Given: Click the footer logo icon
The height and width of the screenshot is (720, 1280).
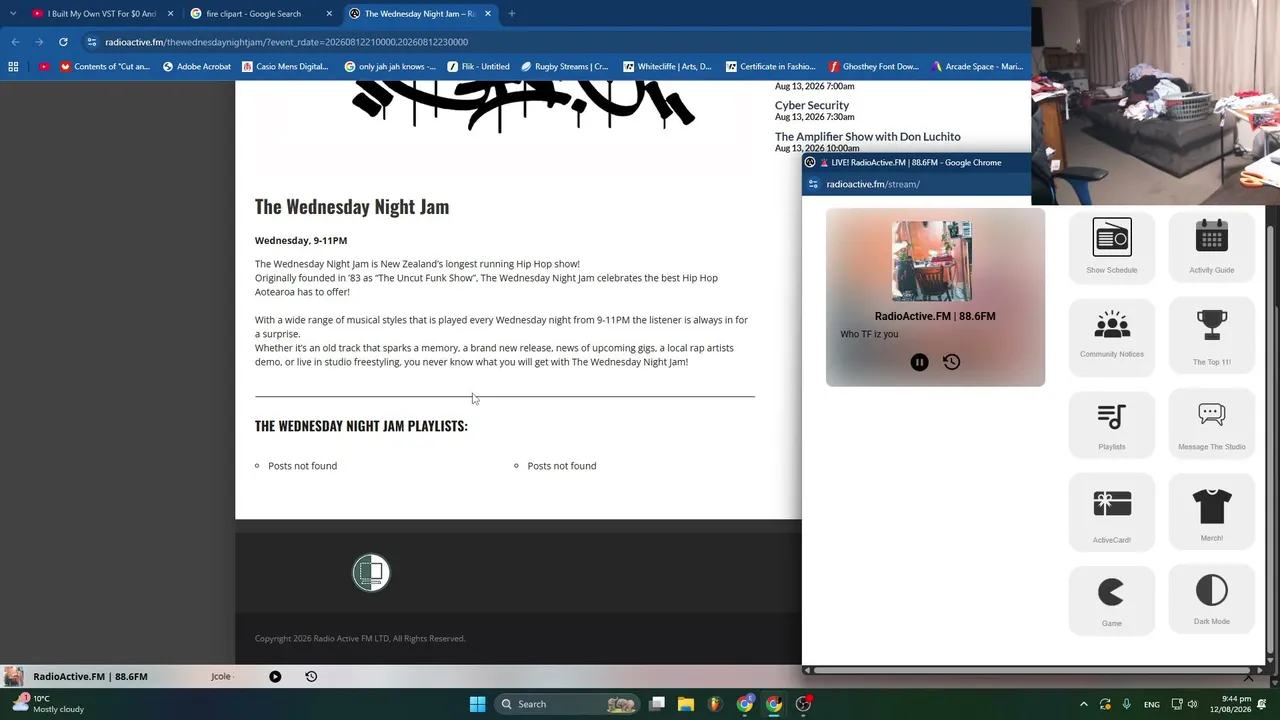Looking at the screenshot, I should 370,573.
